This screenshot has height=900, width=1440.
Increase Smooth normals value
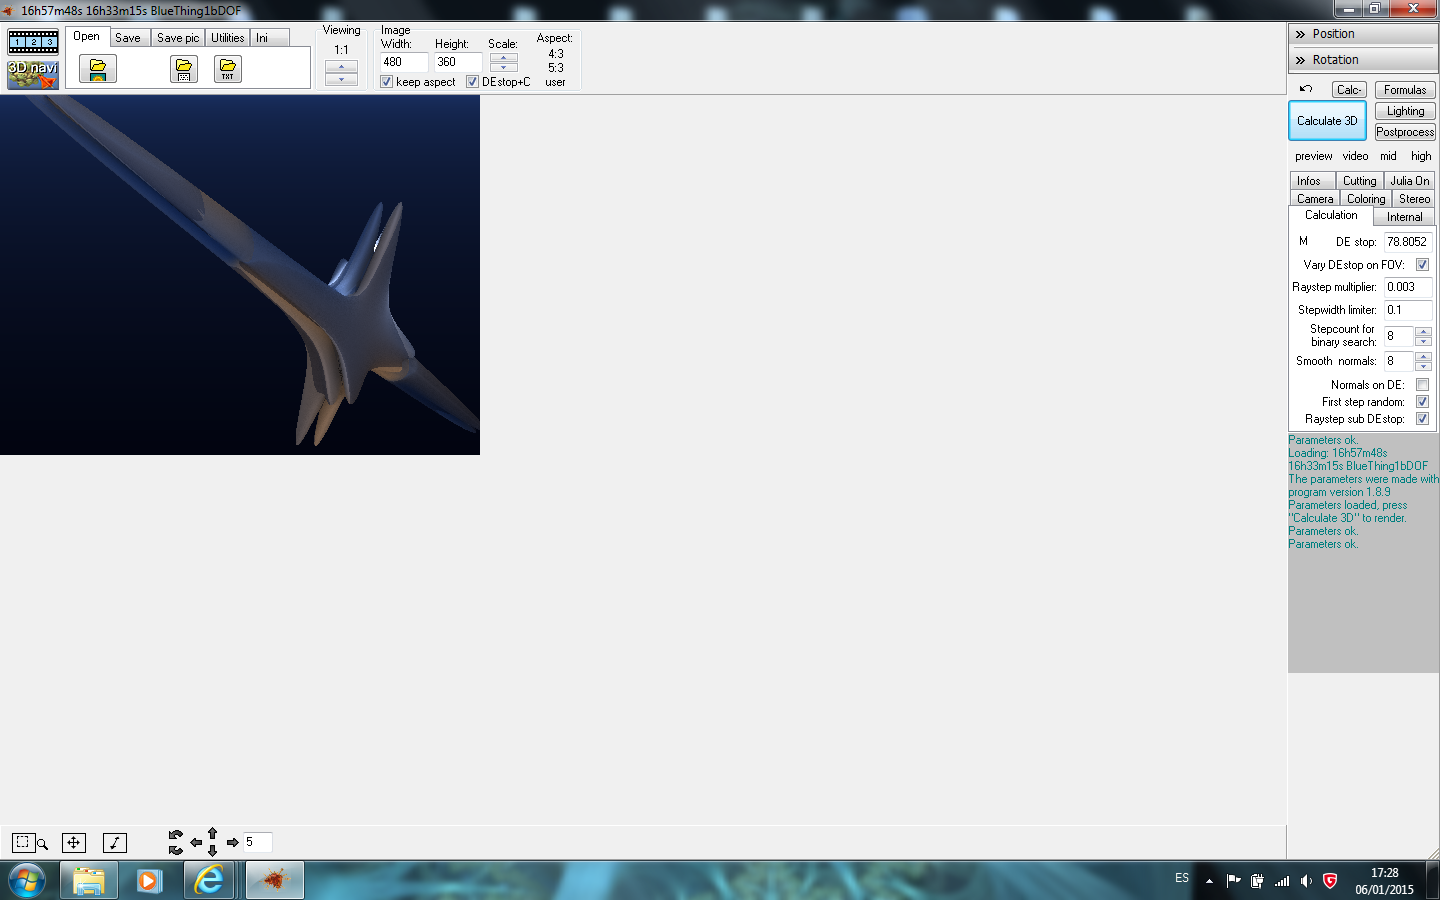pos(1423,357)
